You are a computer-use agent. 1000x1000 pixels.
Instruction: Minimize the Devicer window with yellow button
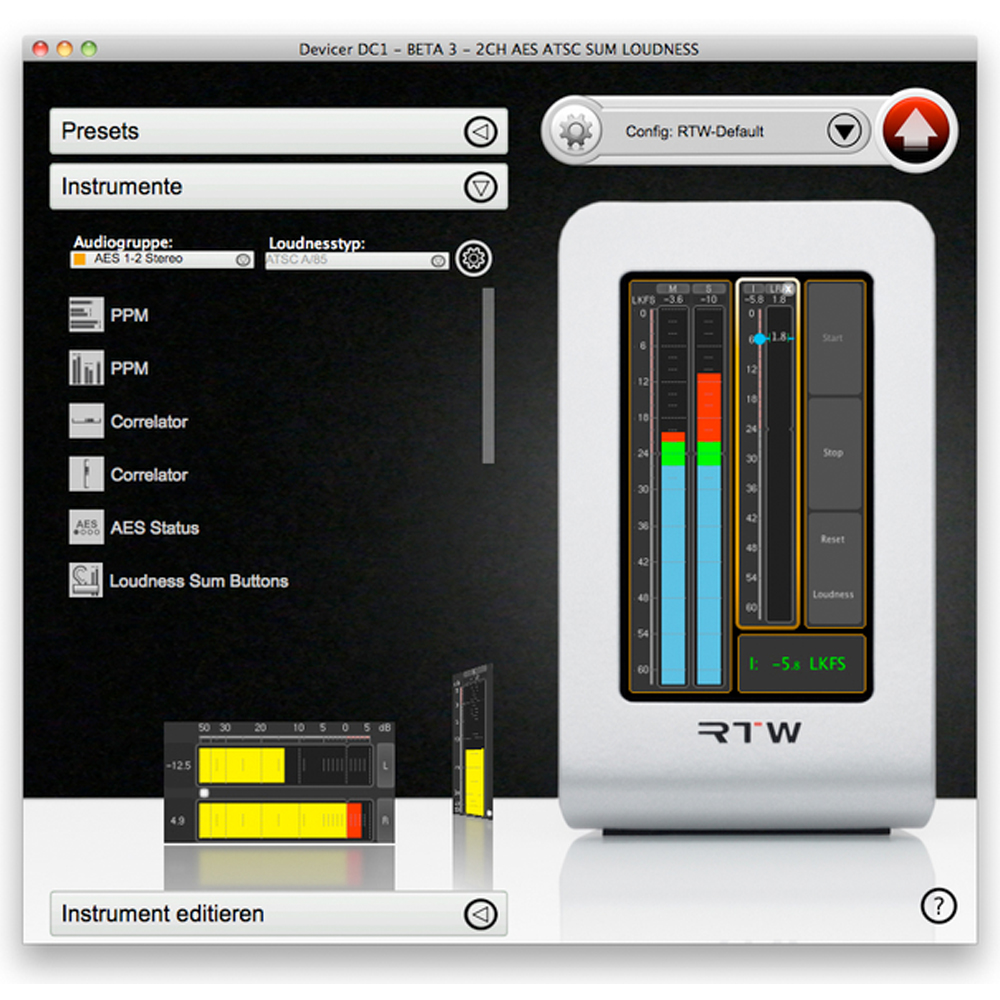point(64,48)
